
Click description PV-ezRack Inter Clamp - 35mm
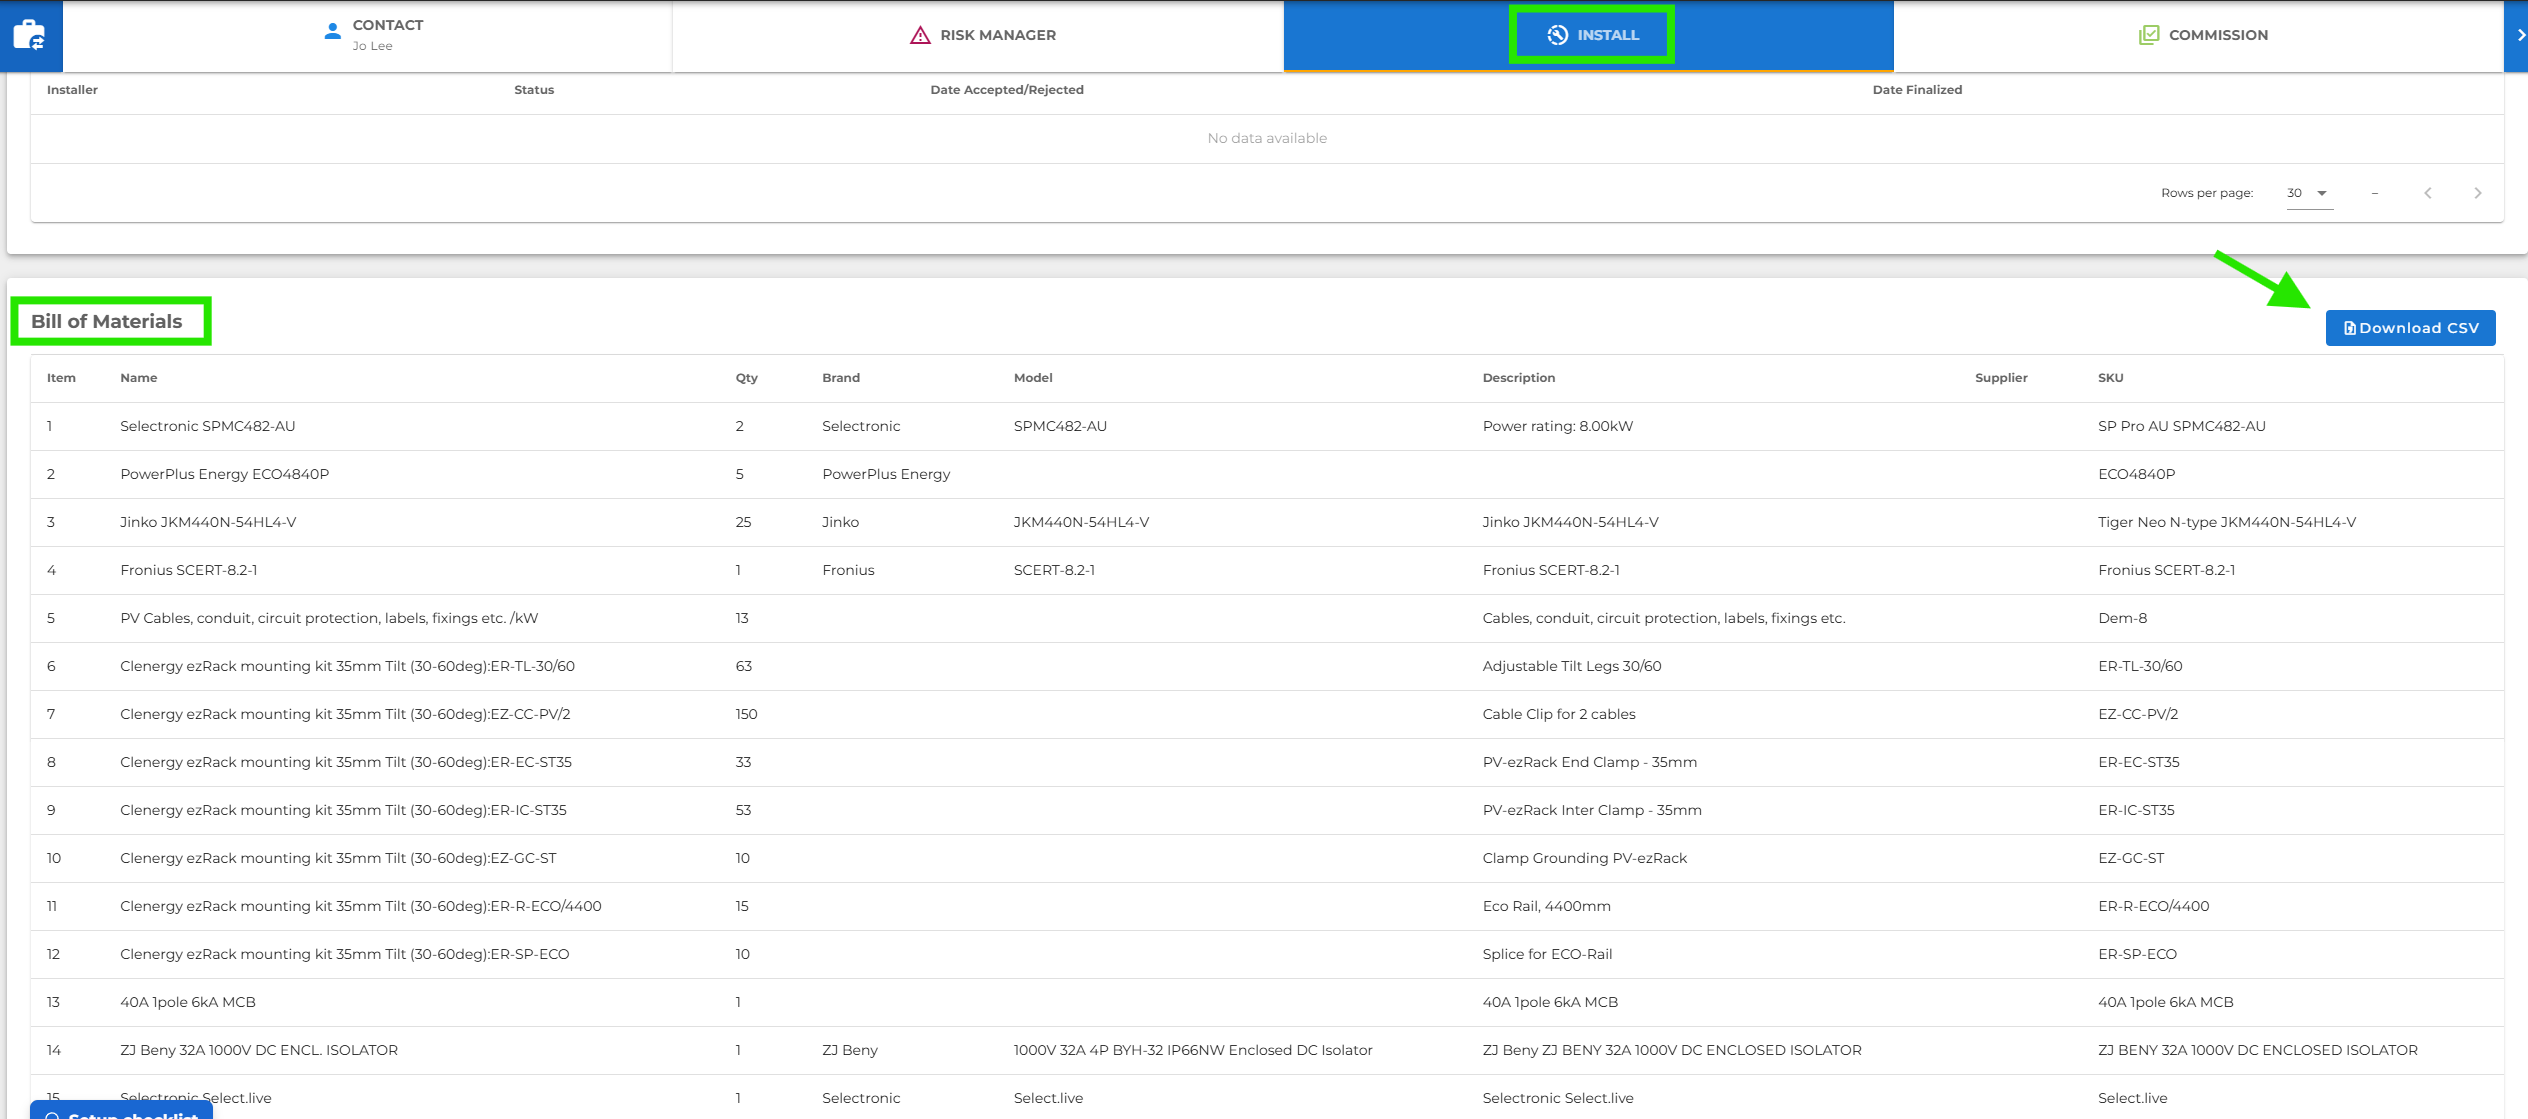click(1592, 810)
